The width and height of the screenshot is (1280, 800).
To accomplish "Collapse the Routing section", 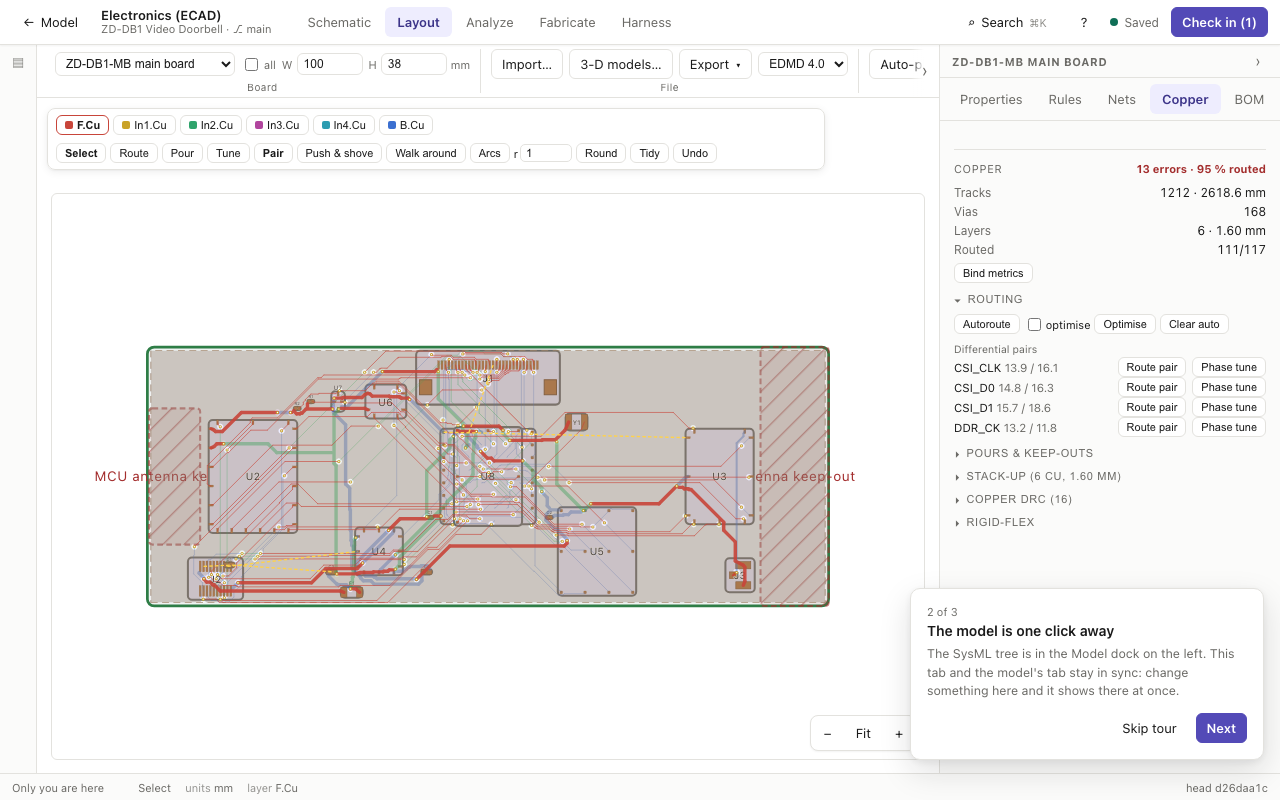I will point(988,299).
